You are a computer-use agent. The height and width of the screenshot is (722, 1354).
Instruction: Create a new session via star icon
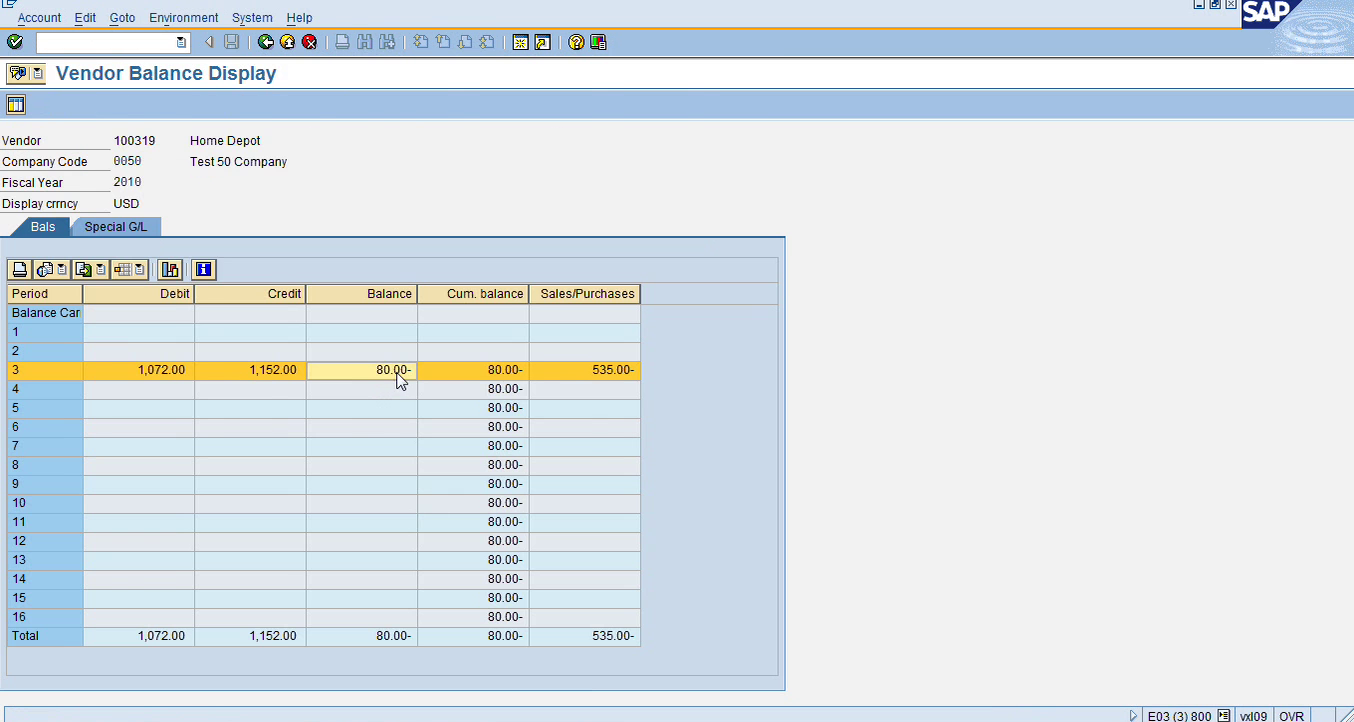[x=520, y=42]
